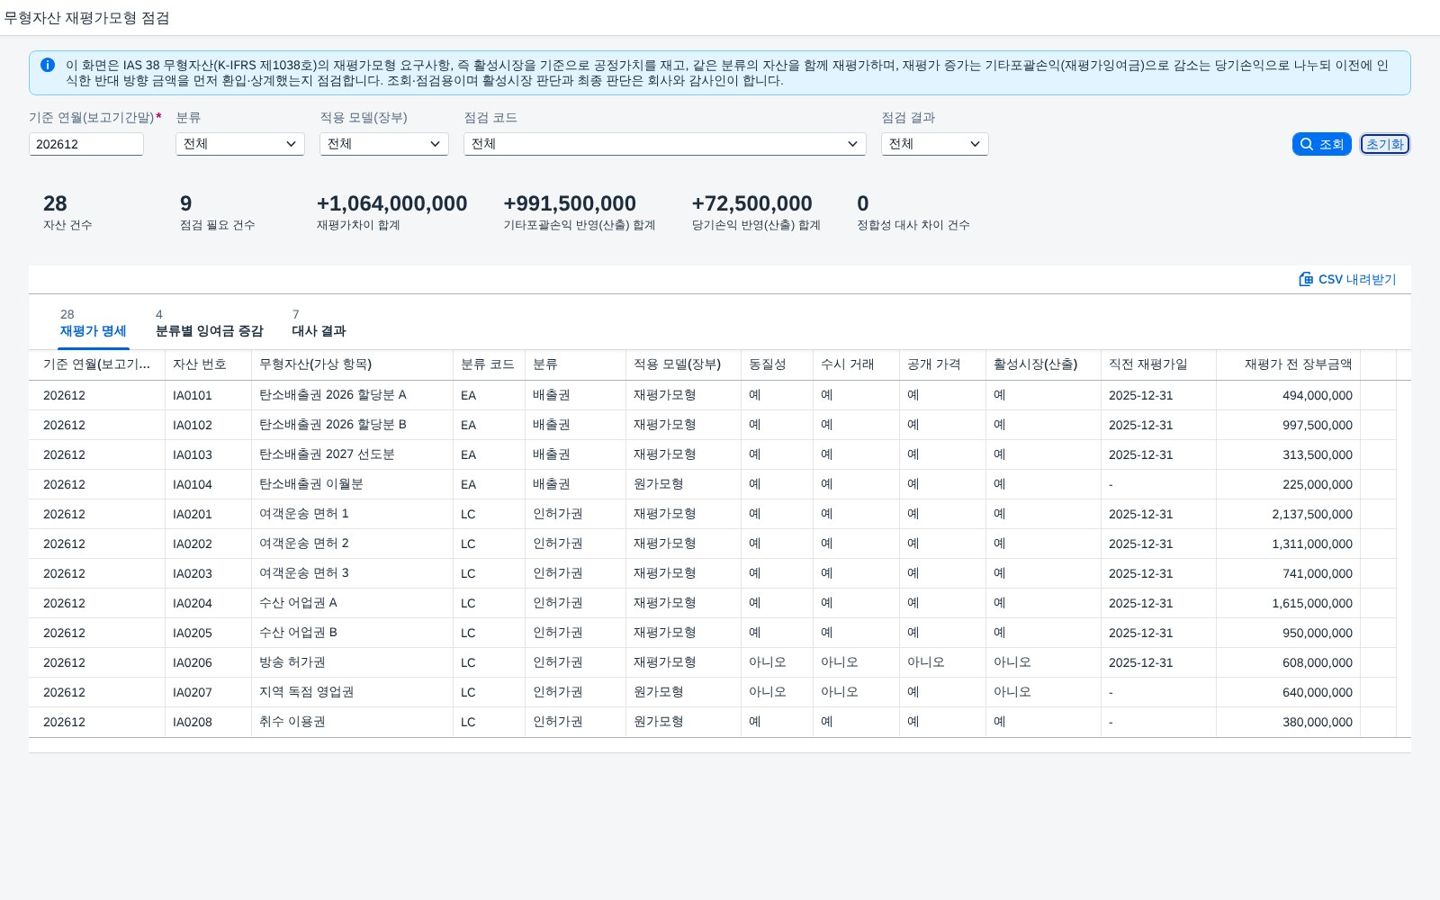Focus the 기준 연월 input field 202612
This screenshot has height=900, width=1440.
tap(86, 144)
